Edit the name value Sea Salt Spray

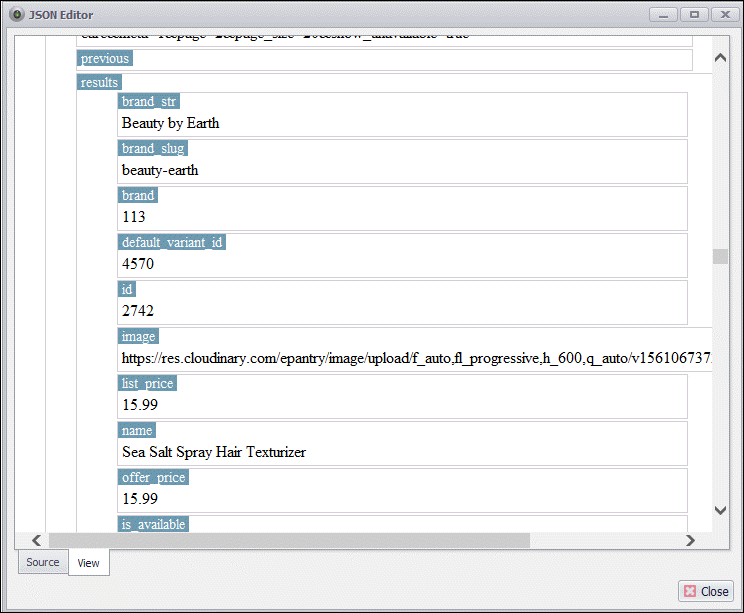tap(214, 452)
